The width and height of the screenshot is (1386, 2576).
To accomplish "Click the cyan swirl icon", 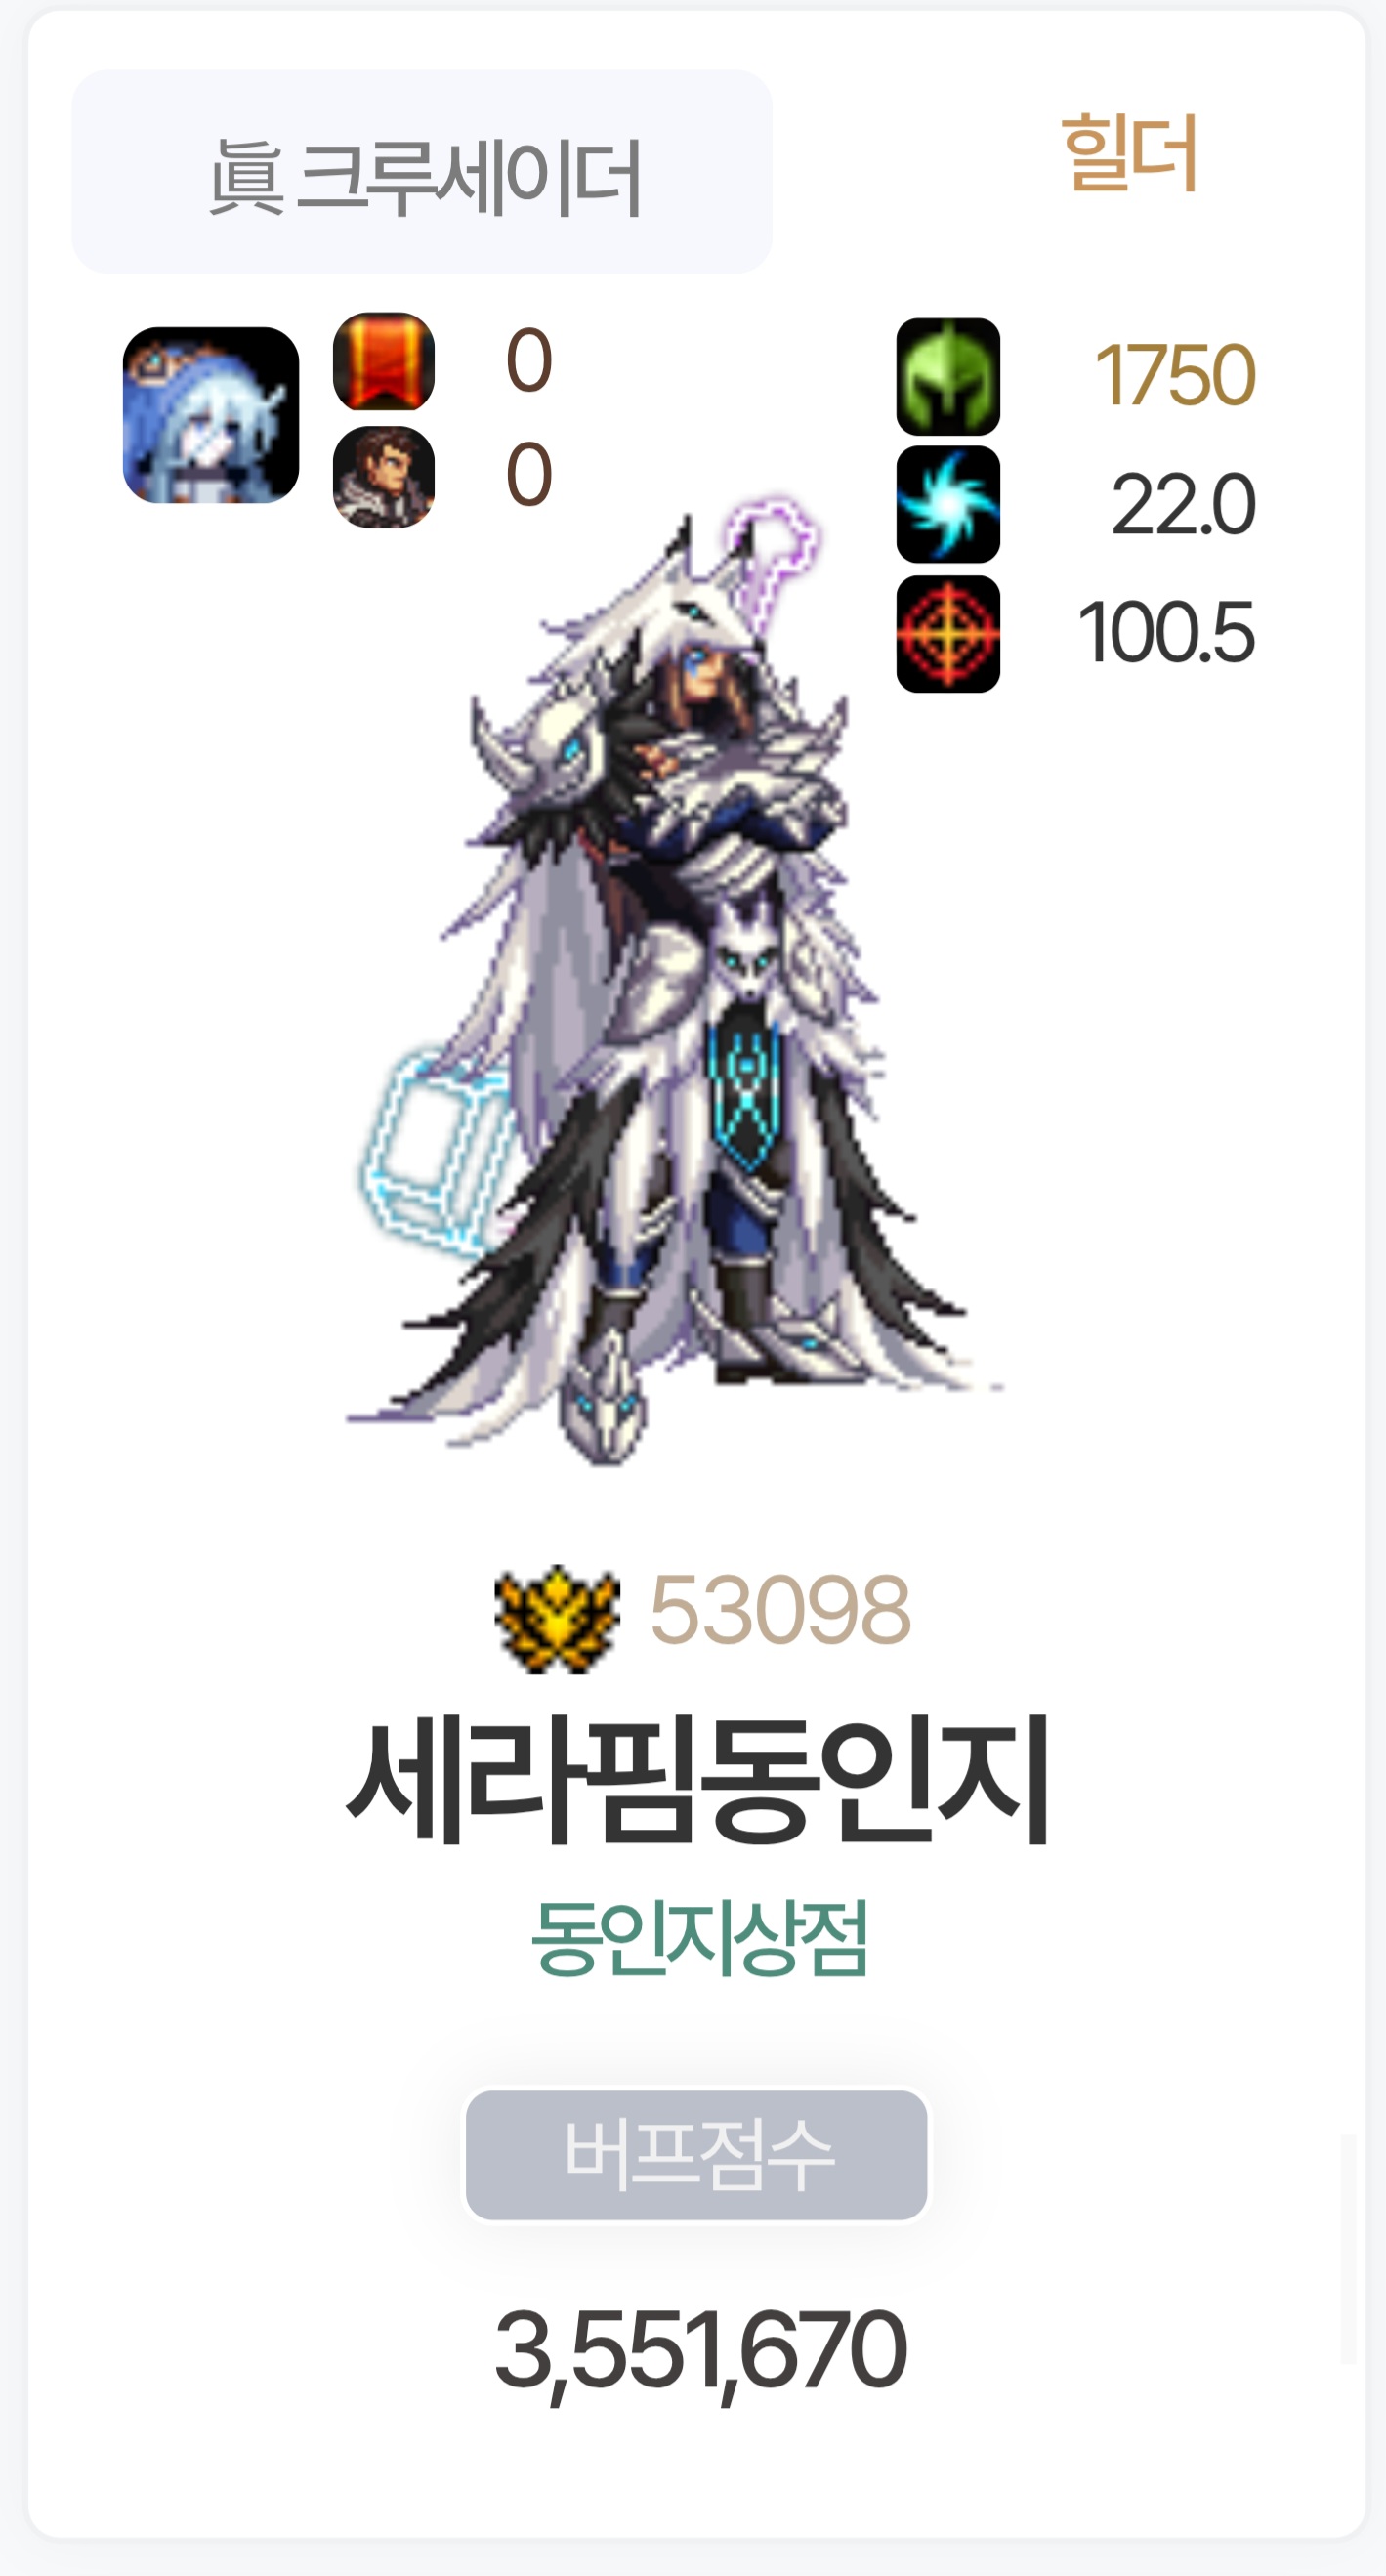I will coord(948,504).
